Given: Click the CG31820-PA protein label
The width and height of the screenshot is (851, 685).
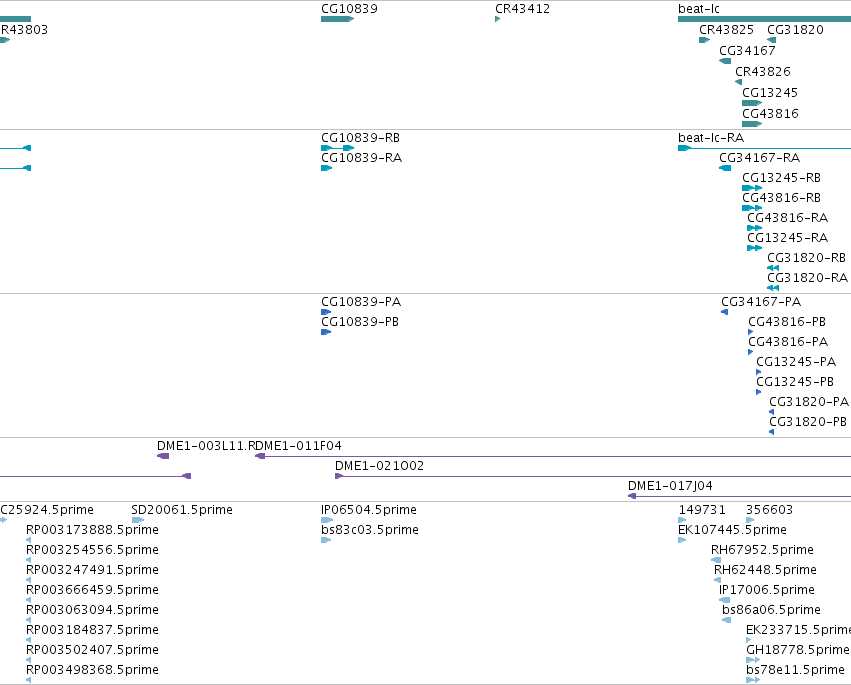Looking at the screenshot, I should click(809, 402).
